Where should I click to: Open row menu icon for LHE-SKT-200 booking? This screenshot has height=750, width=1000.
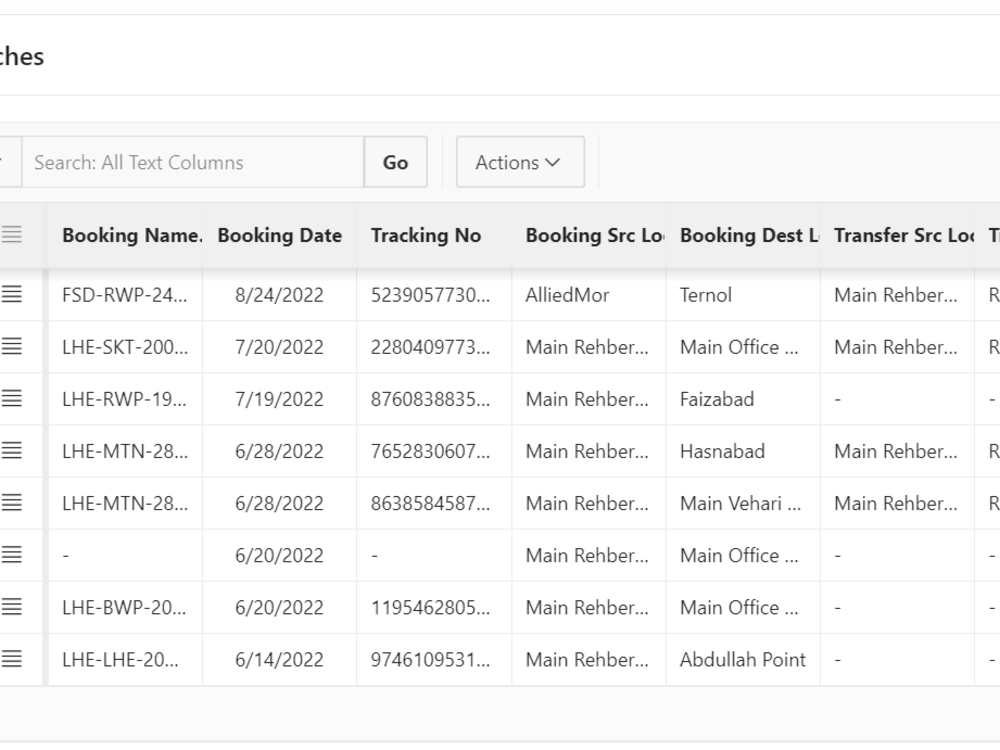[x=11, y=347]
